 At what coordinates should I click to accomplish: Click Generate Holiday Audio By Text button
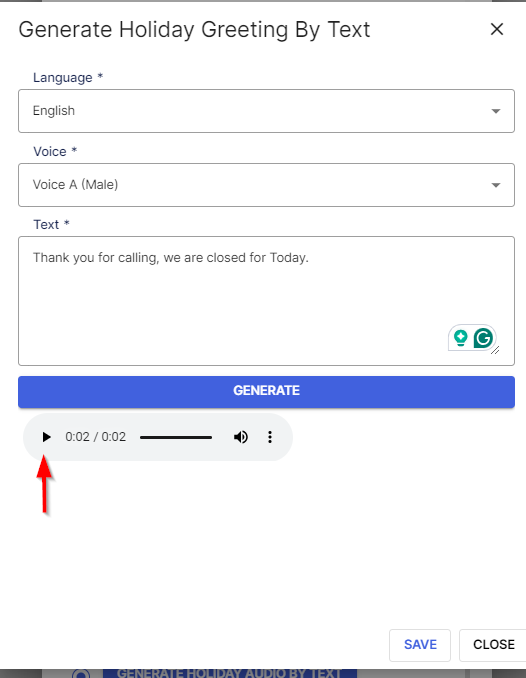point(230,673)
